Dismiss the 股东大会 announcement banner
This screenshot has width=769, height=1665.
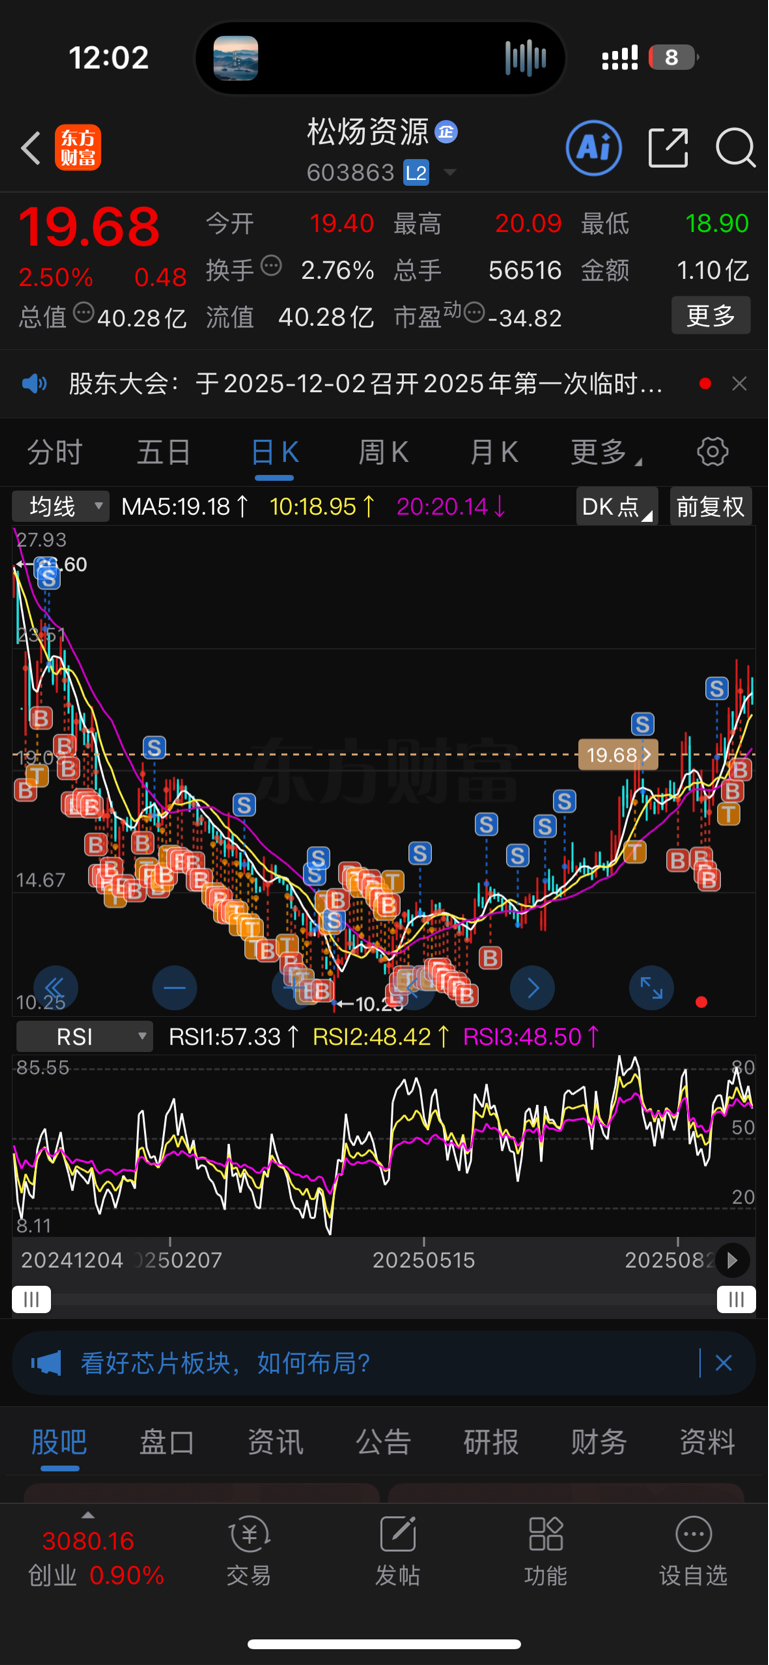pos(739,384)
